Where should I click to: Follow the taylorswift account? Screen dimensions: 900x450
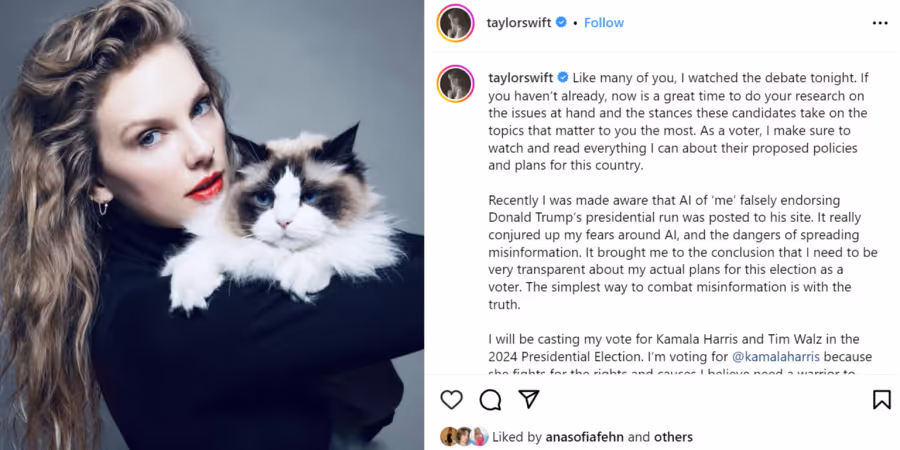(x=604, y=22)
